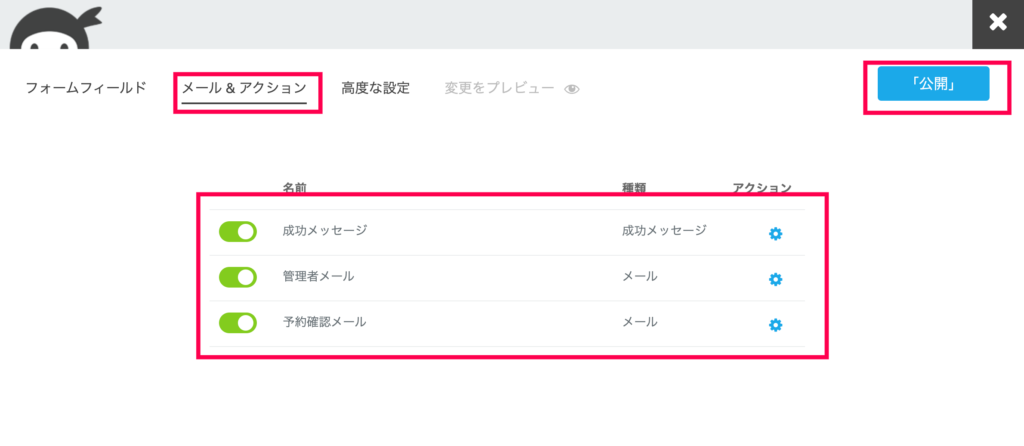Disable the 成功メッセージ toggle
The width and height of the screenshot is (1024, 446).
(238, 232)
